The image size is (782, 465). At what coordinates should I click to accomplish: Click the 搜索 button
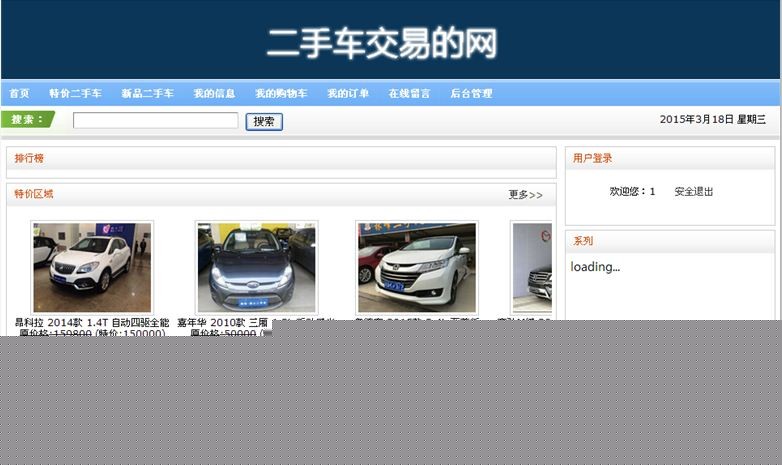(264, 122)
